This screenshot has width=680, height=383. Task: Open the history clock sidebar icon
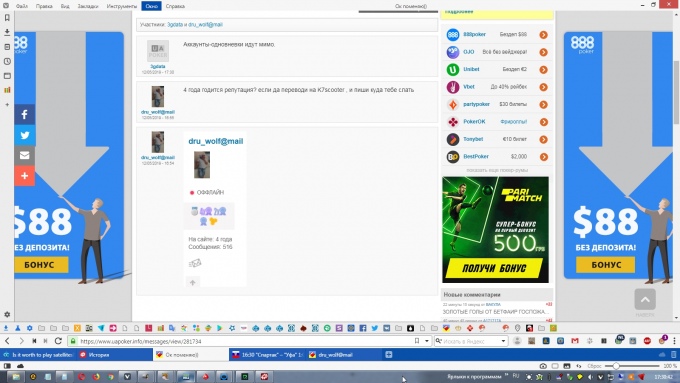pyautogui.click(x=7, y=61)
